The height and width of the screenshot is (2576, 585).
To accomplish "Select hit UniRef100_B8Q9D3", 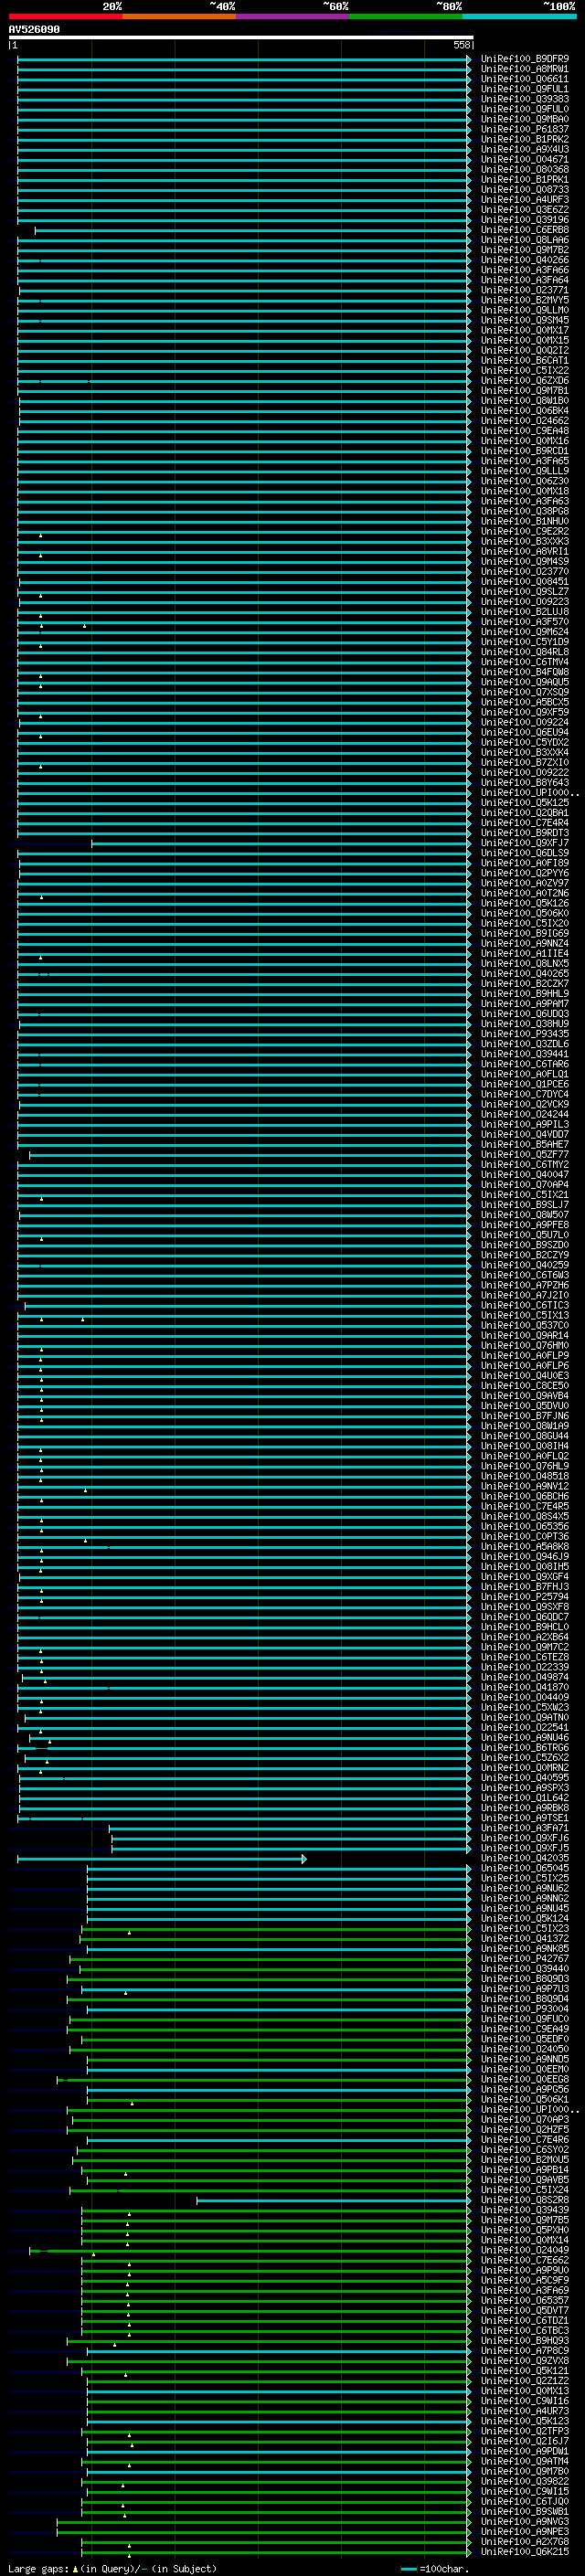I will point(525,1979).
